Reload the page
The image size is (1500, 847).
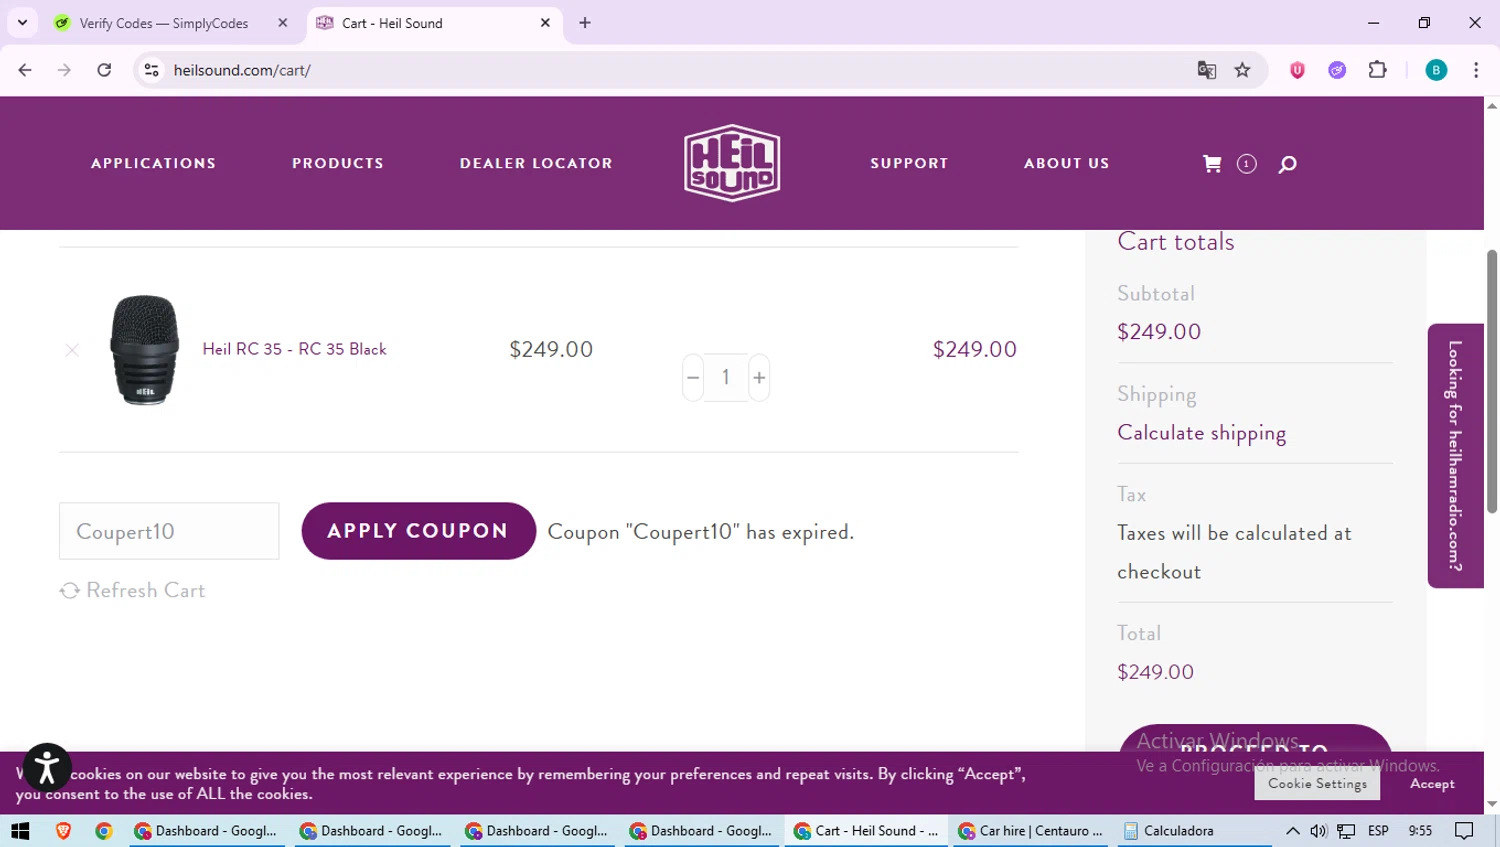[x=104, y=70]
